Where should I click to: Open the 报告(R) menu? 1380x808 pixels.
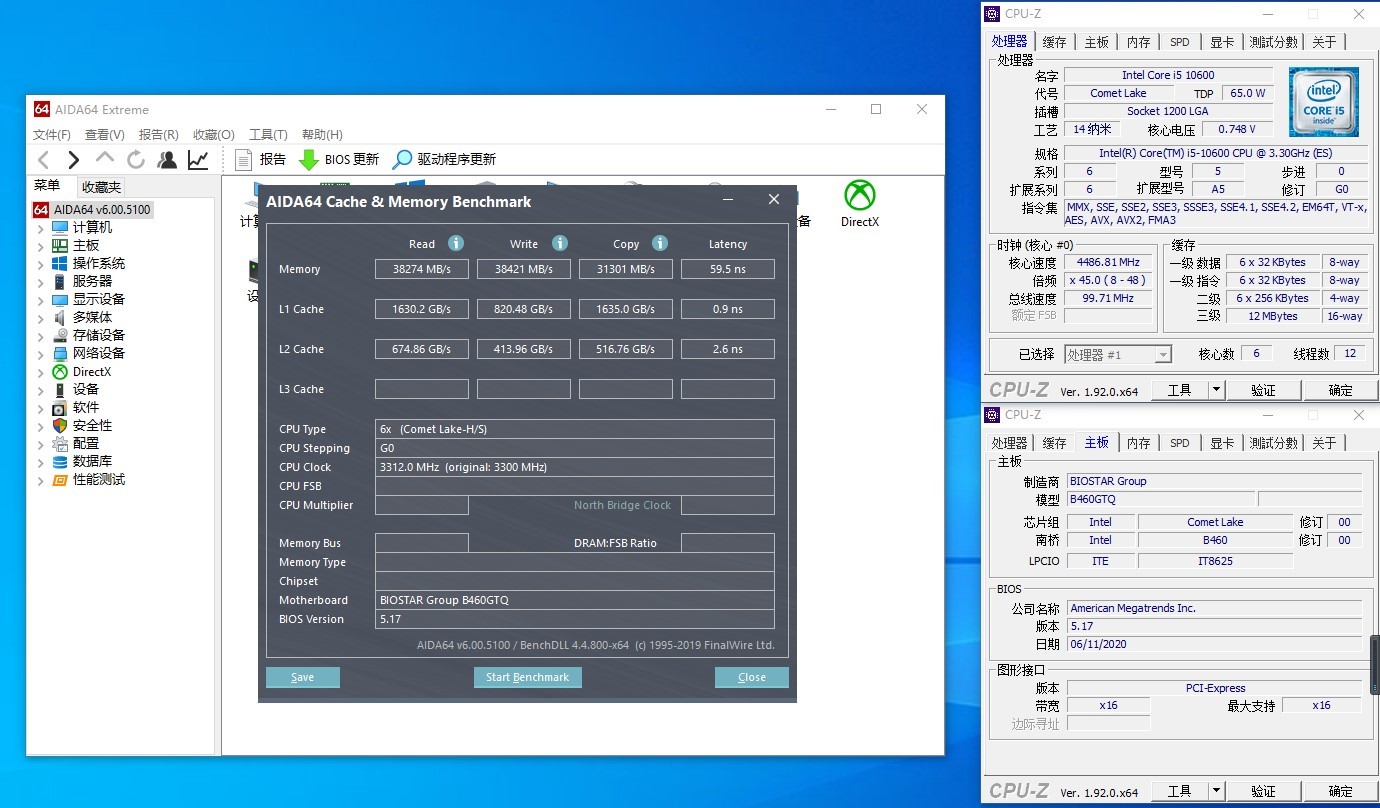click(x=159, y=134)
